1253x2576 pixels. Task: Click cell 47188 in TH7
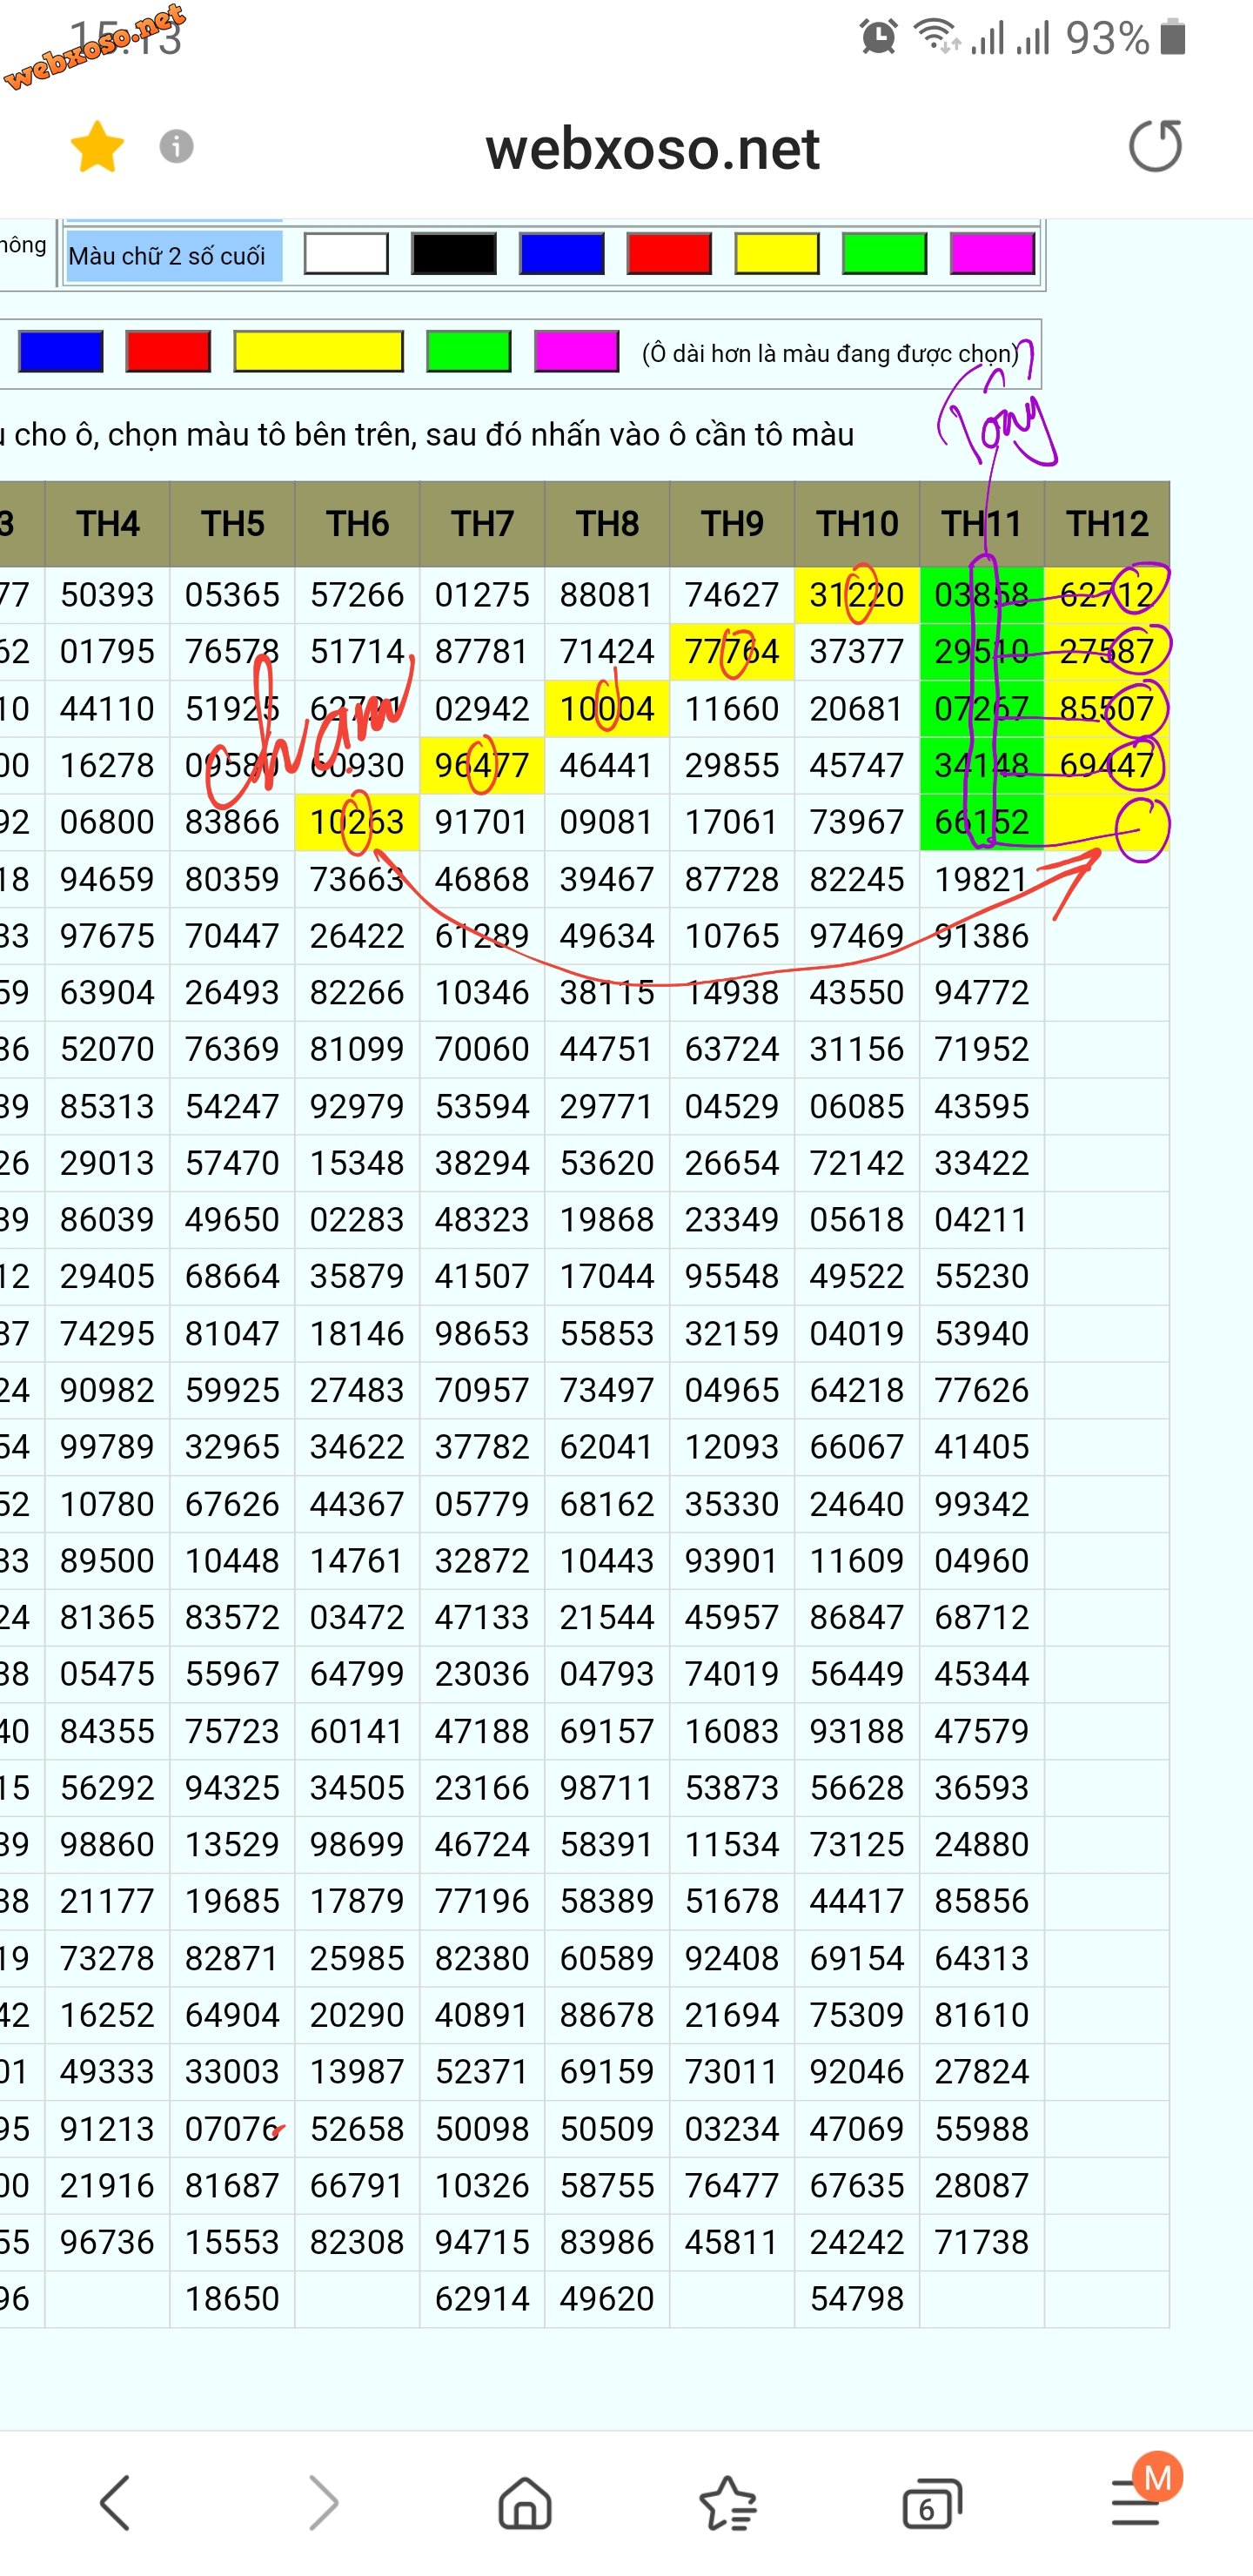pyautogui.click(x=483, y=1731)
